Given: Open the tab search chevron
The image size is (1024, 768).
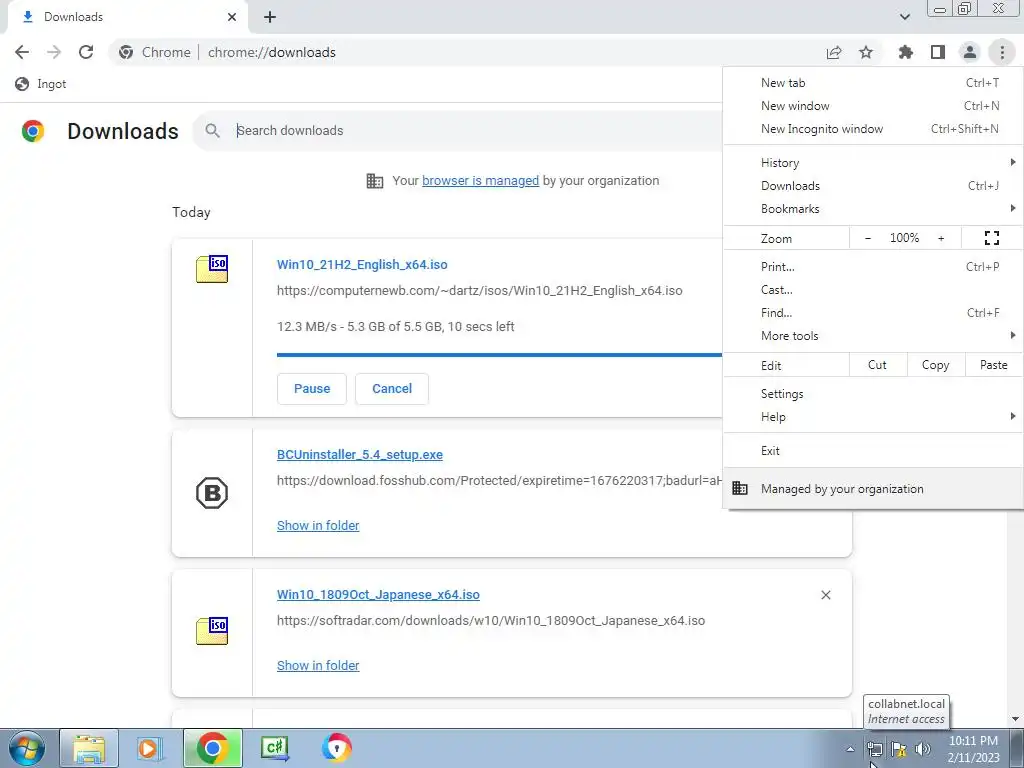Looking at the screenshot, I should tap(904, 17).
